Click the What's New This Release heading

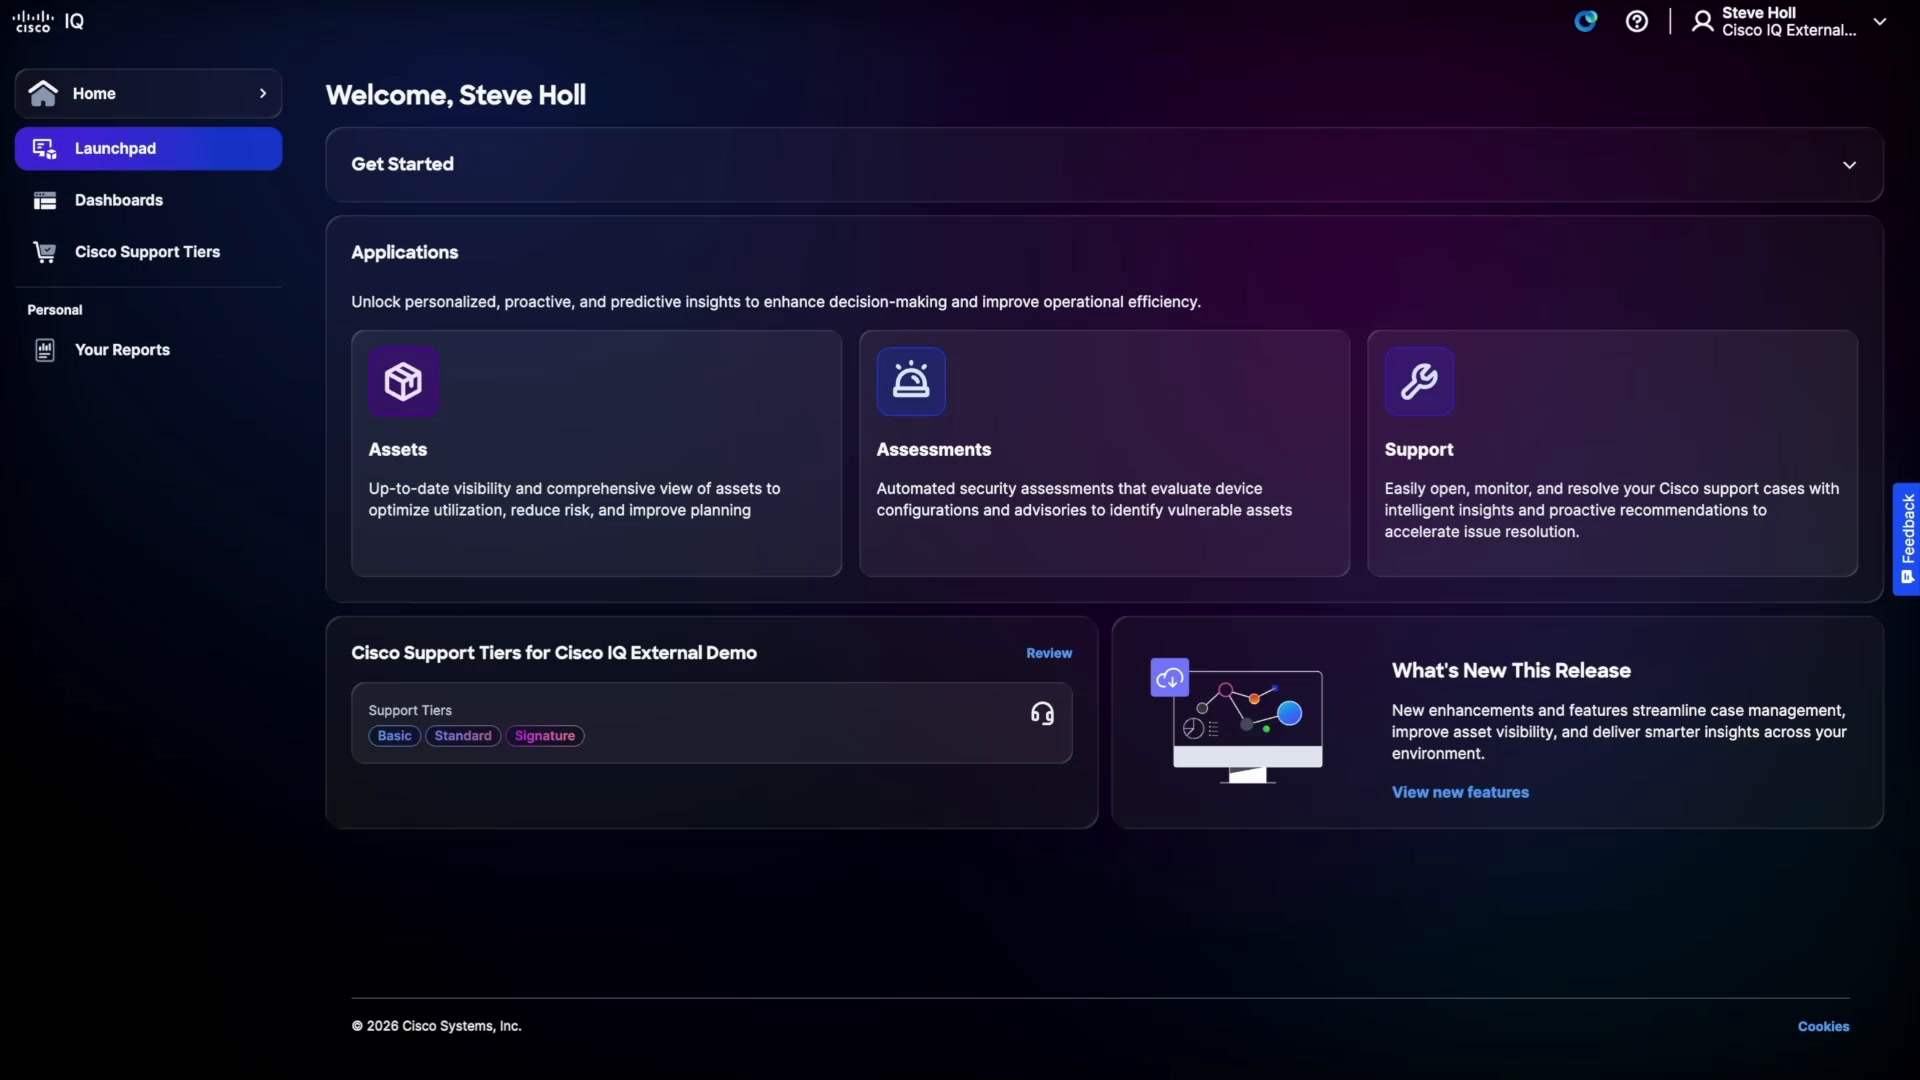[x=1511, y=671]
